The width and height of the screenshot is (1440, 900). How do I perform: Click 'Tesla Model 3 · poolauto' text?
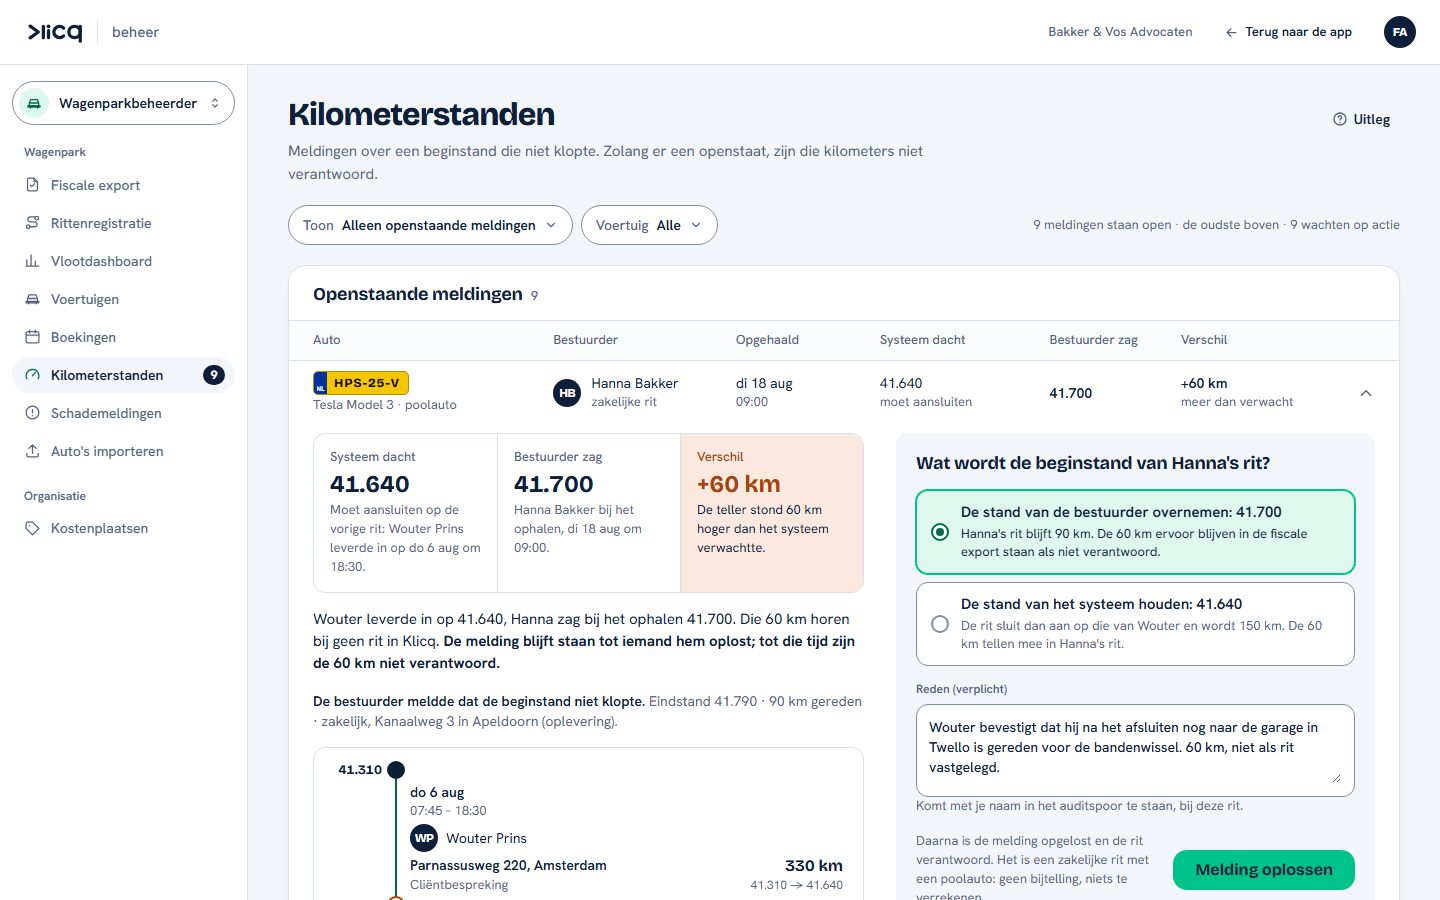[385, 405]
